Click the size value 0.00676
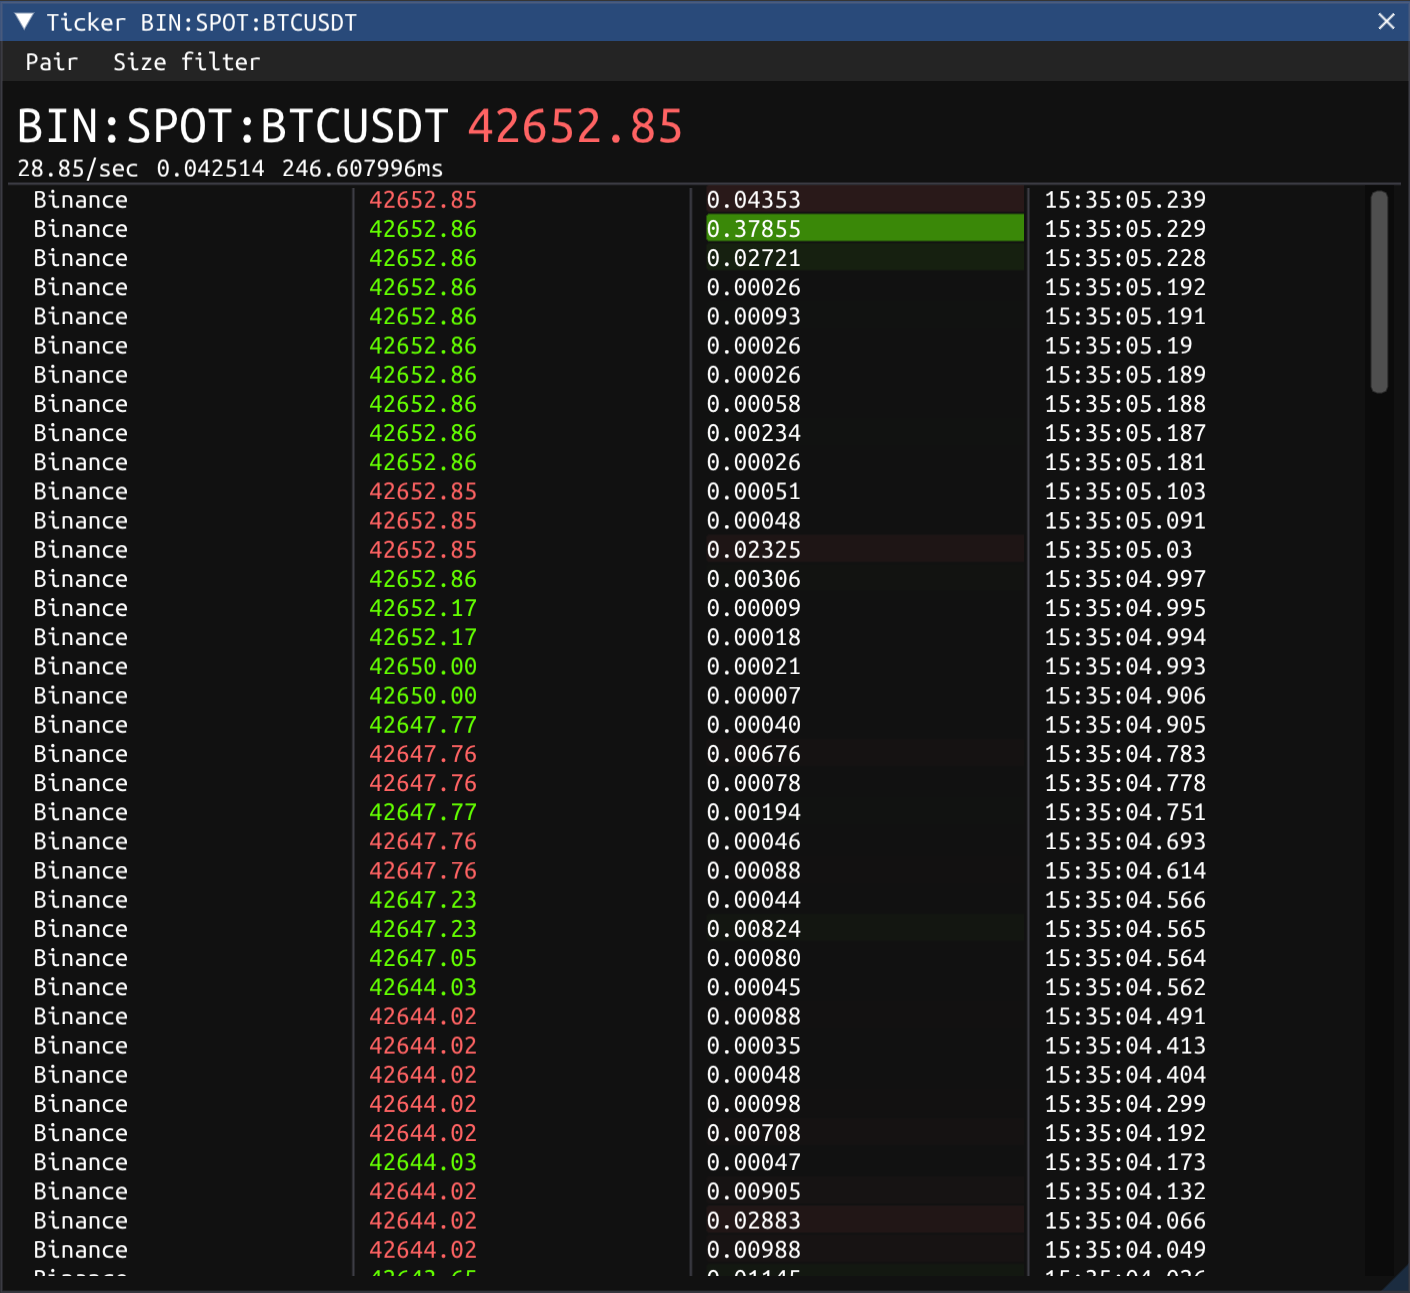This screenshot has width=1410, height=1293. (x=754, y=754)
